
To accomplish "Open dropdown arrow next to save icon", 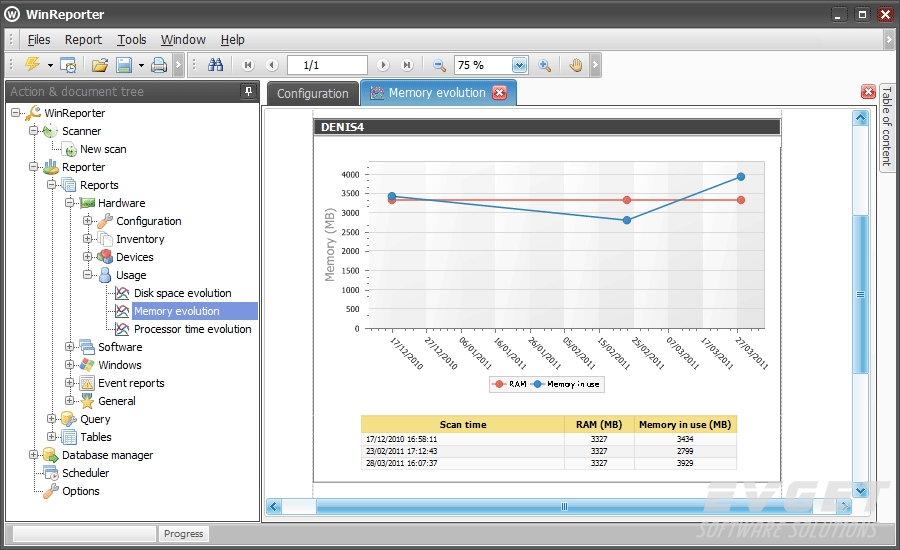I will [141, 65].
